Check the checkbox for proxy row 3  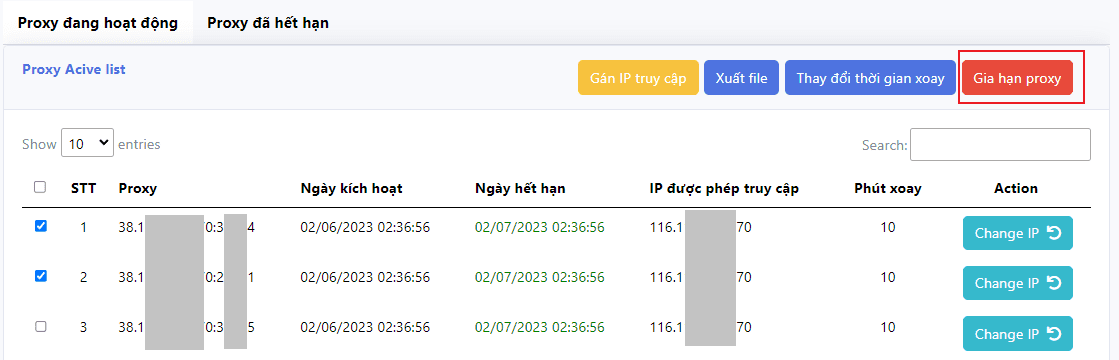tap(41, 326)
